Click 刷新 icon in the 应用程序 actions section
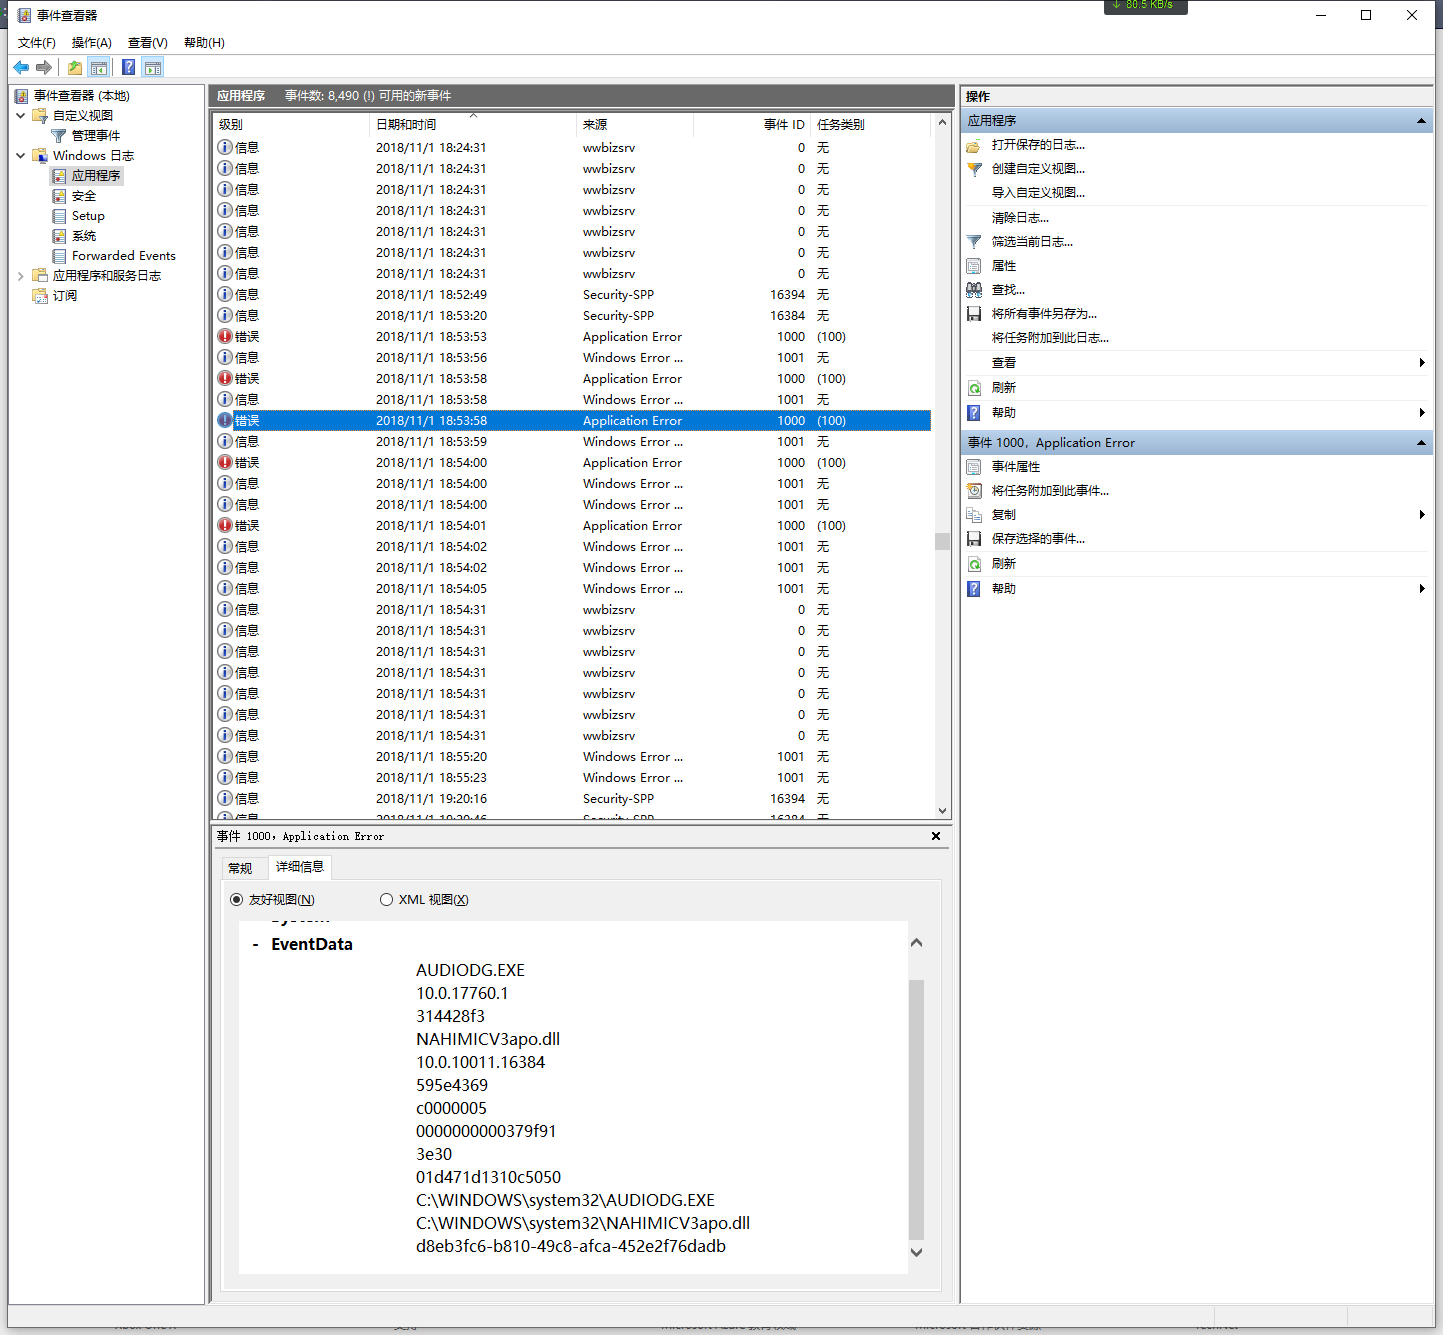The height and width of the screenshot is (1335, 1443). pyautogui.click(x=974, y=388)
